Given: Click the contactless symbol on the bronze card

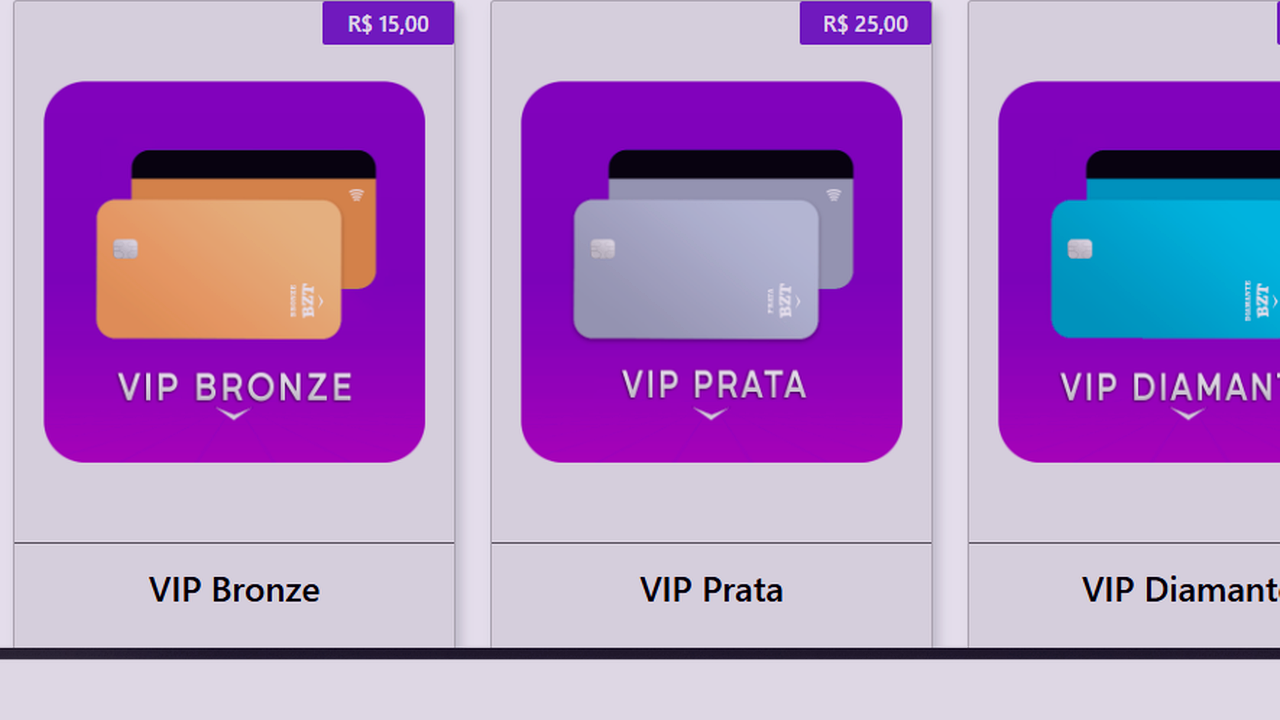Looking at the screenshot, I should pos(357,195).
